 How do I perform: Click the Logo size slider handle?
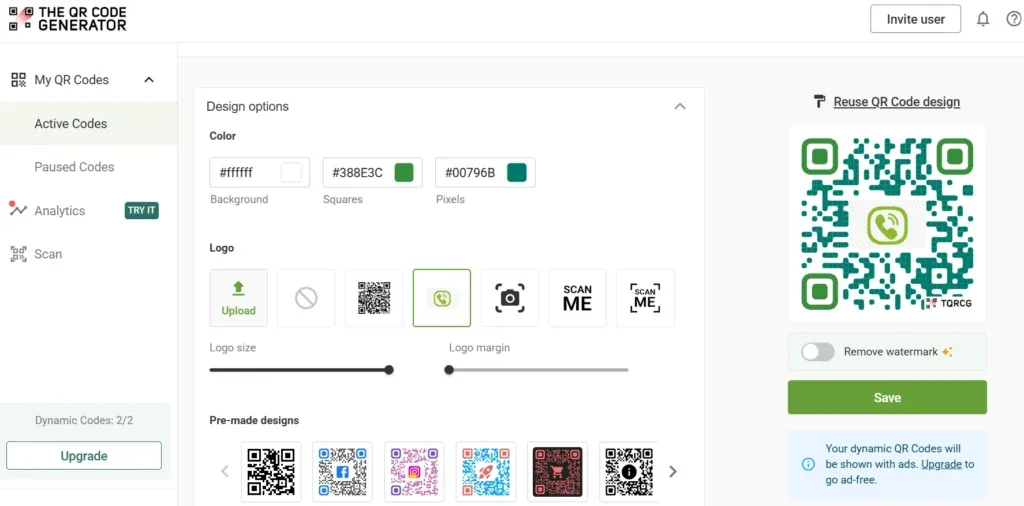coord(389,370)
